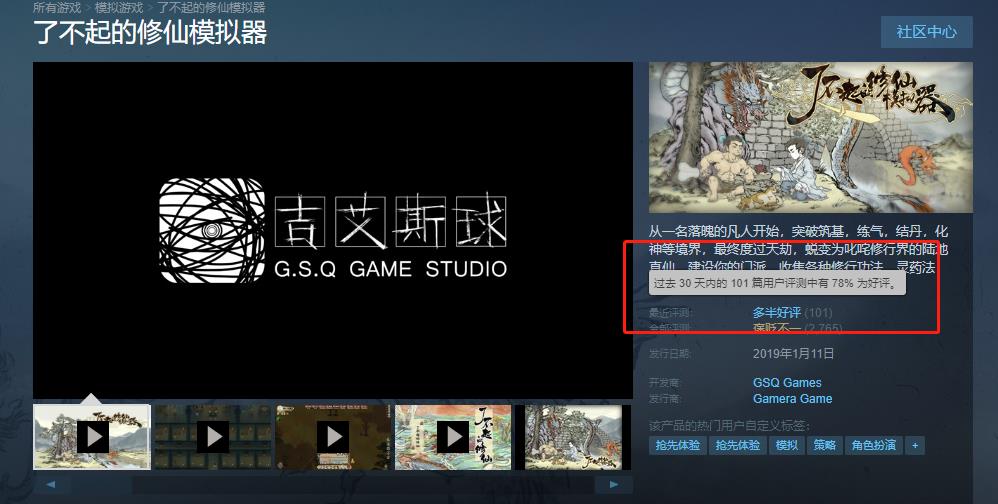Play the second video thumbnail
Viewport: 998px width, 504px height.
pos(212,437)
